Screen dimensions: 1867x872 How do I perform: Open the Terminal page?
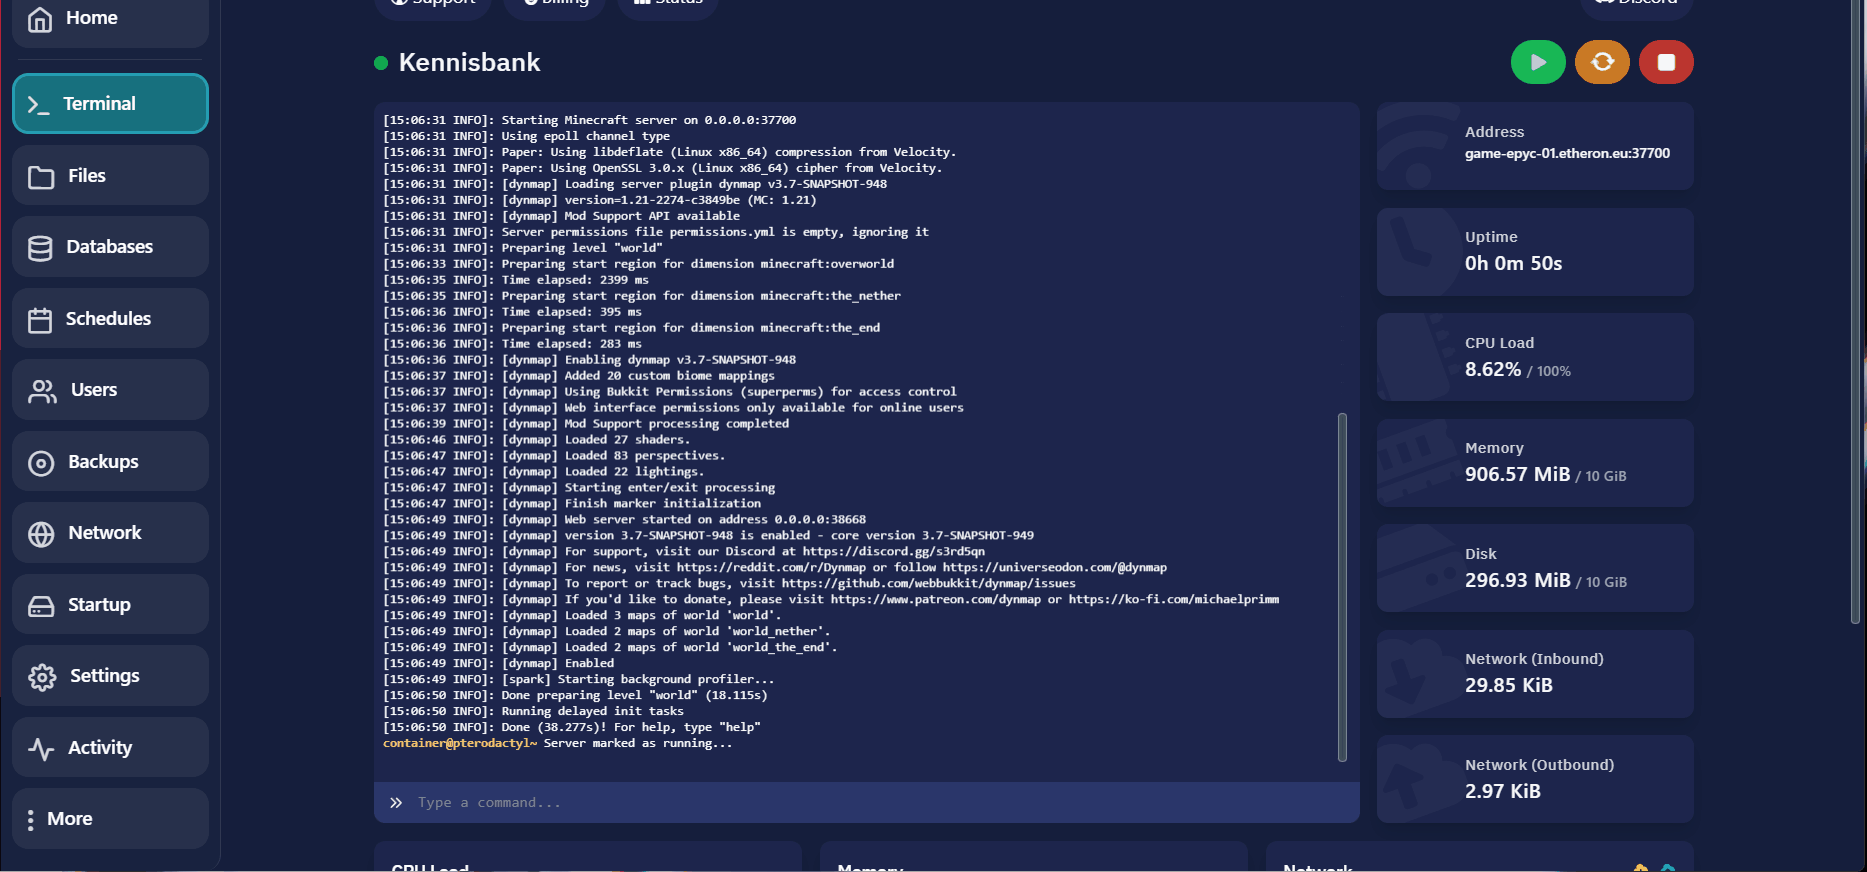point(110,104)
